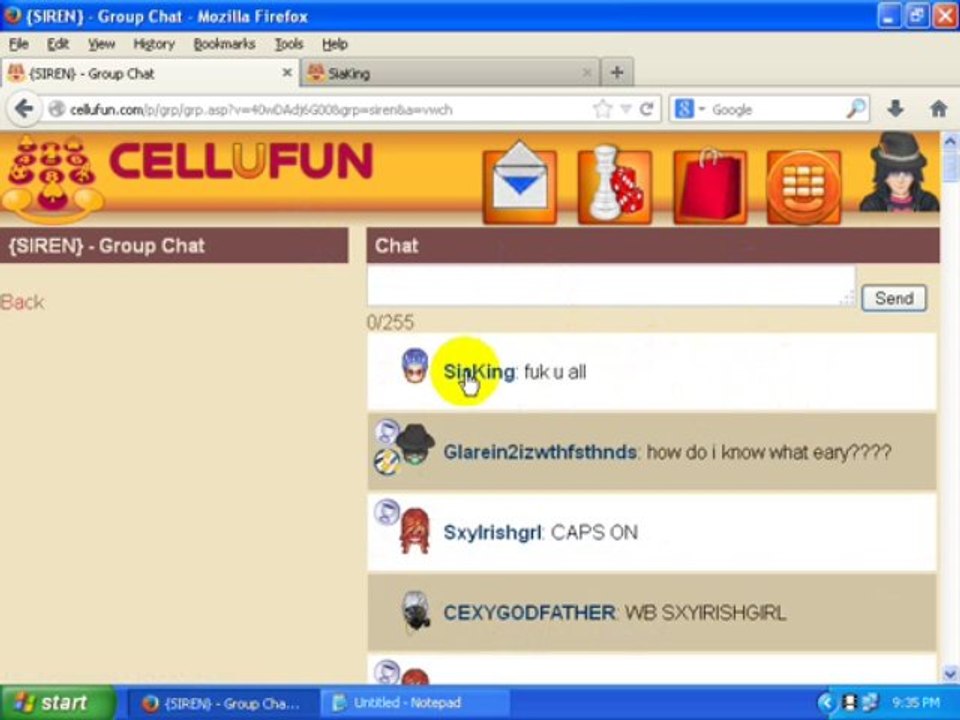Image resolution: width=960 pixels, height=720 pixels.
Task: Click into the chat message text box
Action: [611, 286]
